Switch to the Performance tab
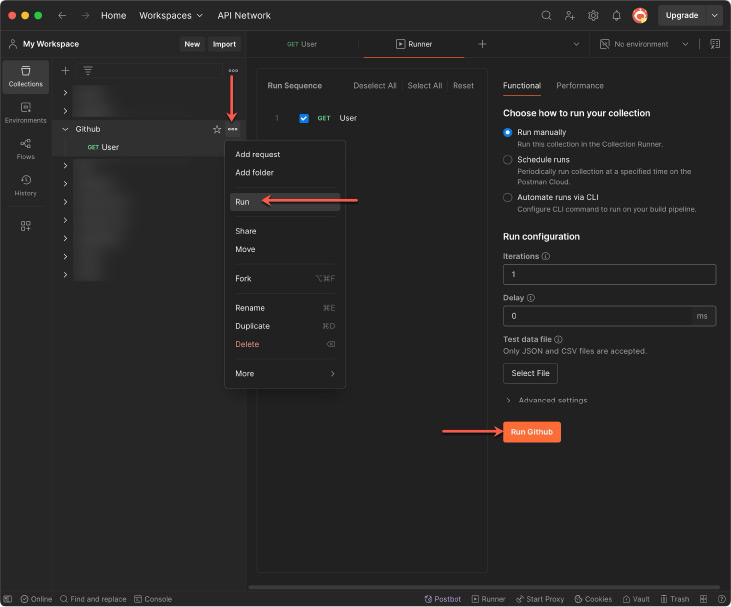The width and height of the screenshot is (731, 607). pos(579,85)
